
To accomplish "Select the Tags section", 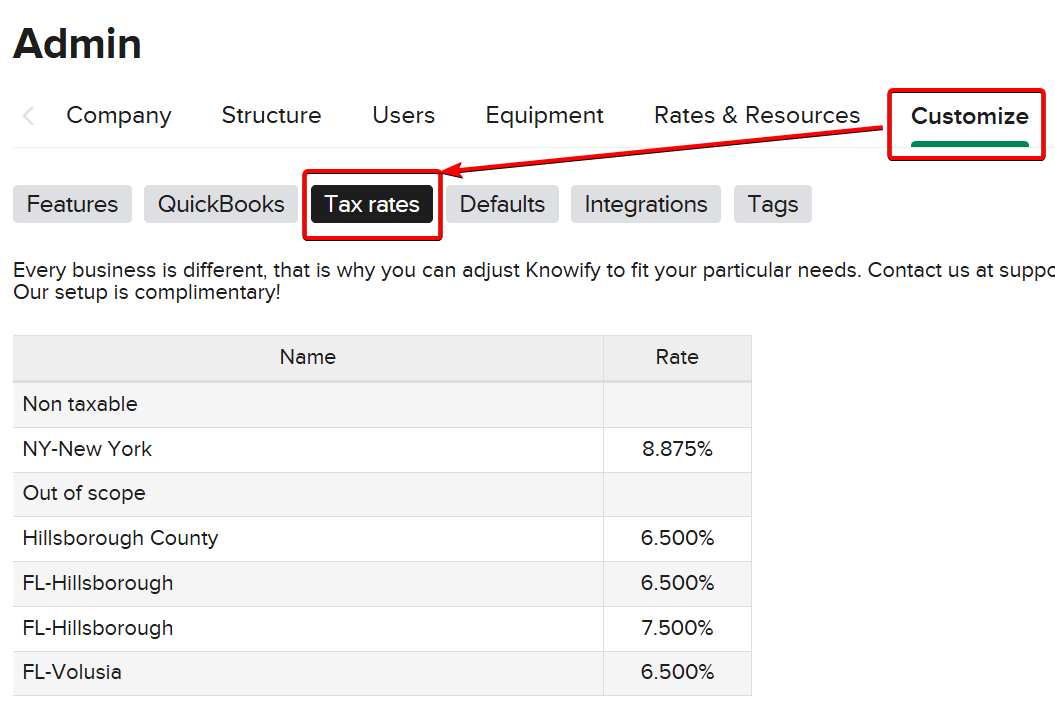I will pyautogui.click(x=772, y=204).
